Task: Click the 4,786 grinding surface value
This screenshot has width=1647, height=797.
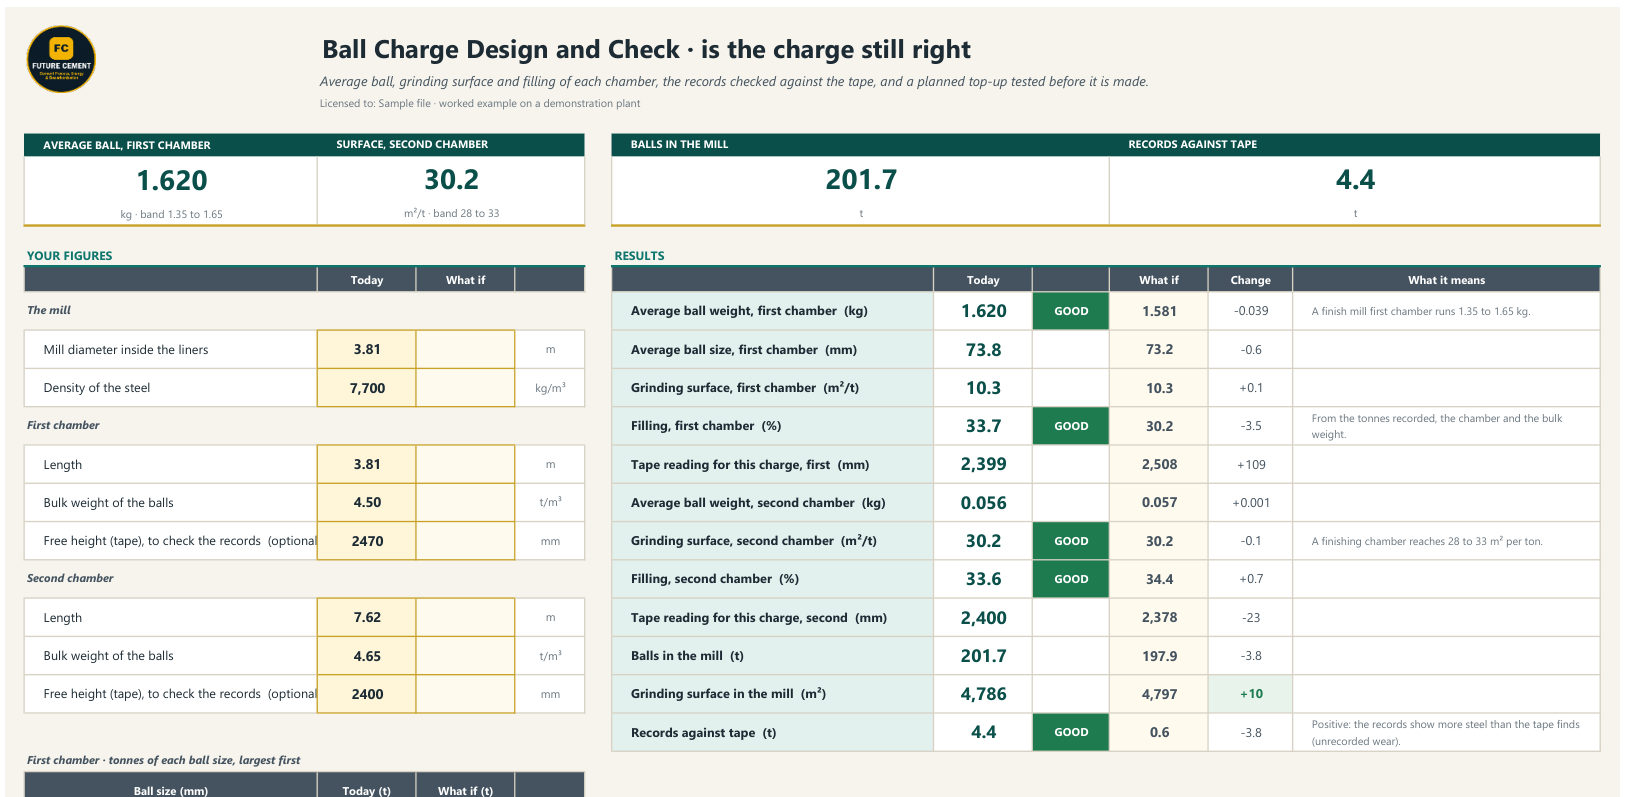Action: (983, 694)
